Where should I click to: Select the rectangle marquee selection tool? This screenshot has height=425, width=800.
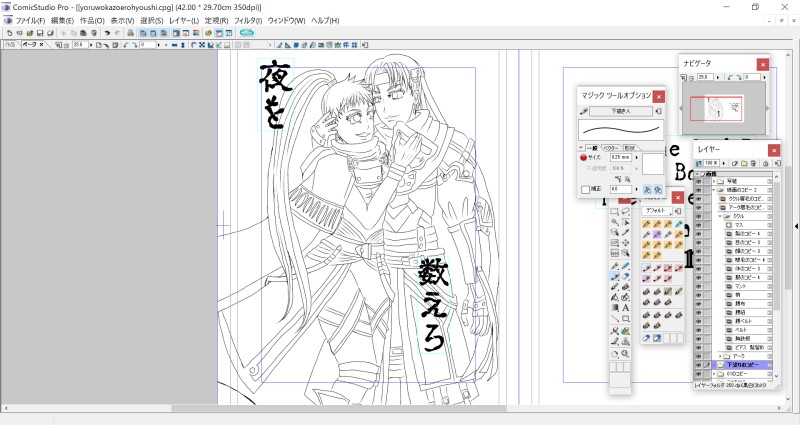click(615, 212)
